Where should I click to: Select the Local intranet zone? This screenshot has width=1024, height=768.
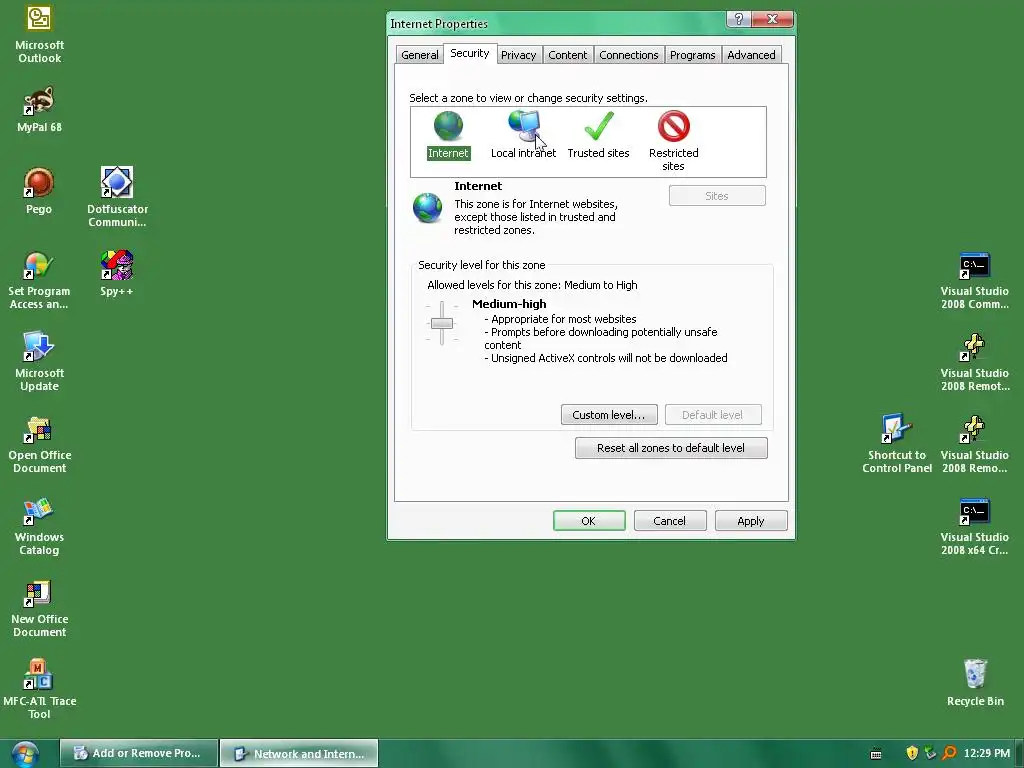523,135
